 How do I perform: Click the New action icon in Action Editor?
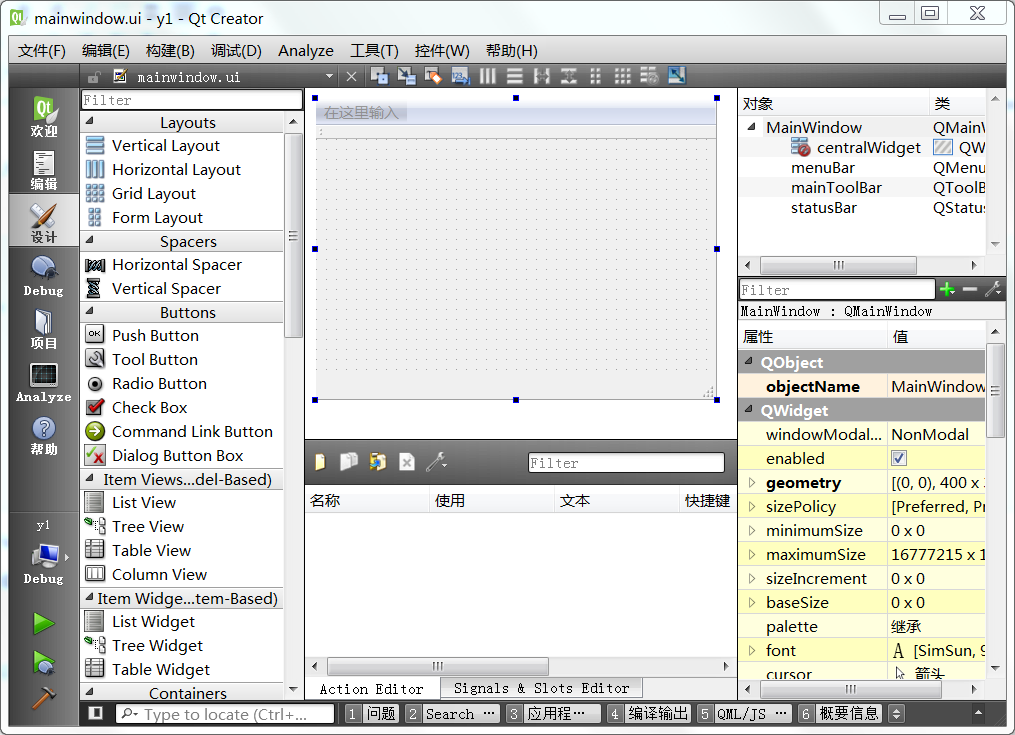(x=320, y=462)
